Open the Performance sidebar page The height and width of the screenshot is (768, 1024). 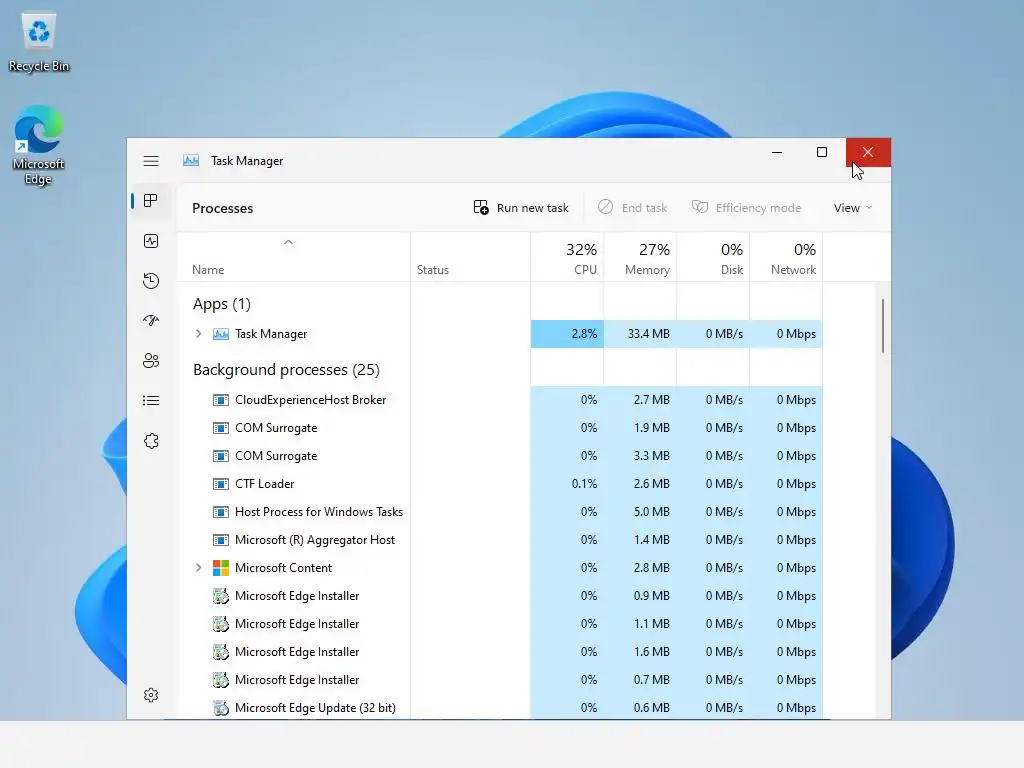click(x=151, y=241)
